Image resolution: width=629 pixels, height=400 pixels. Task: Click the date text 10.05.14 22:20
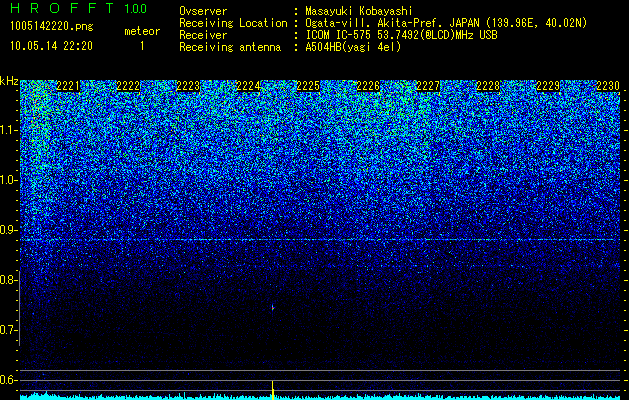tap(51, 46)
